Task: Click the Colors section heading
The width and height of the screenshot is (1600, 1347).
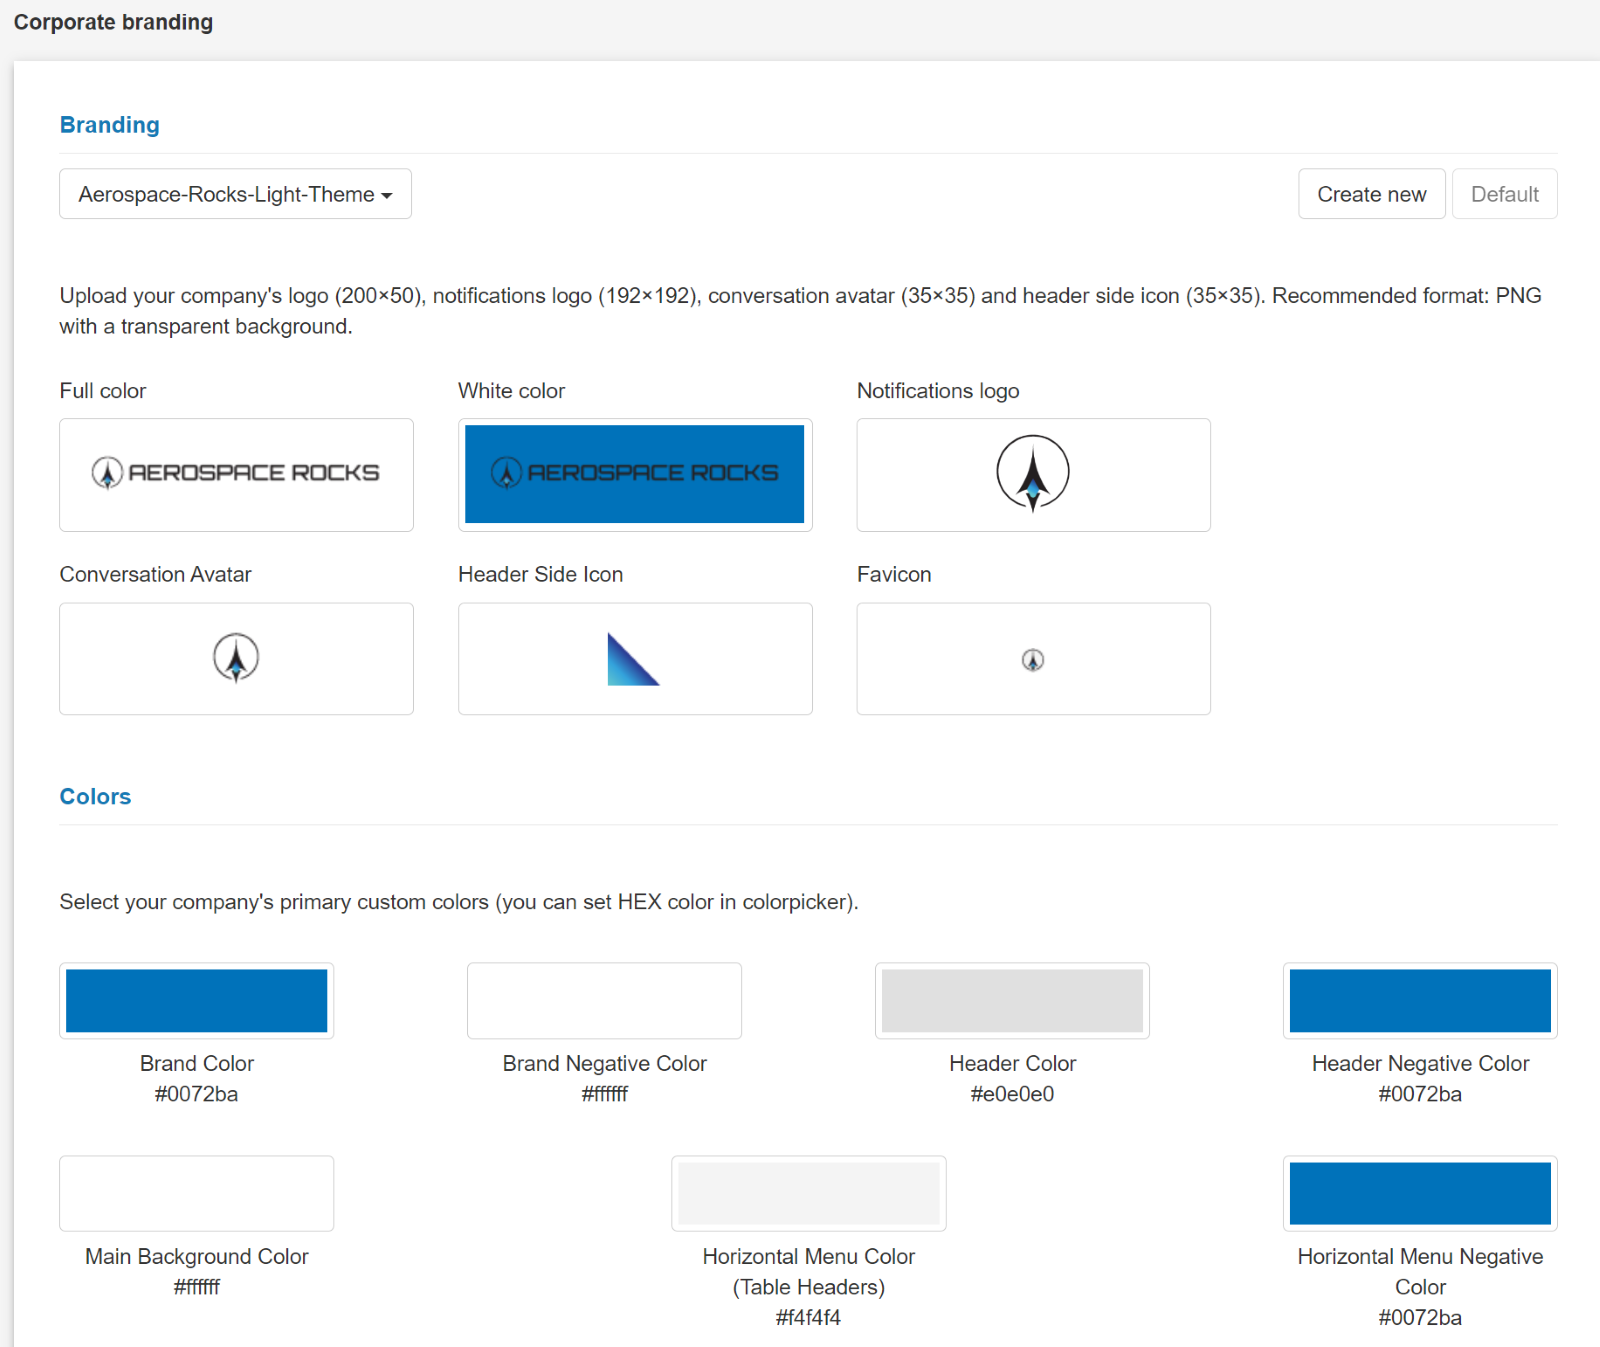Action: (x=95, y=796)
